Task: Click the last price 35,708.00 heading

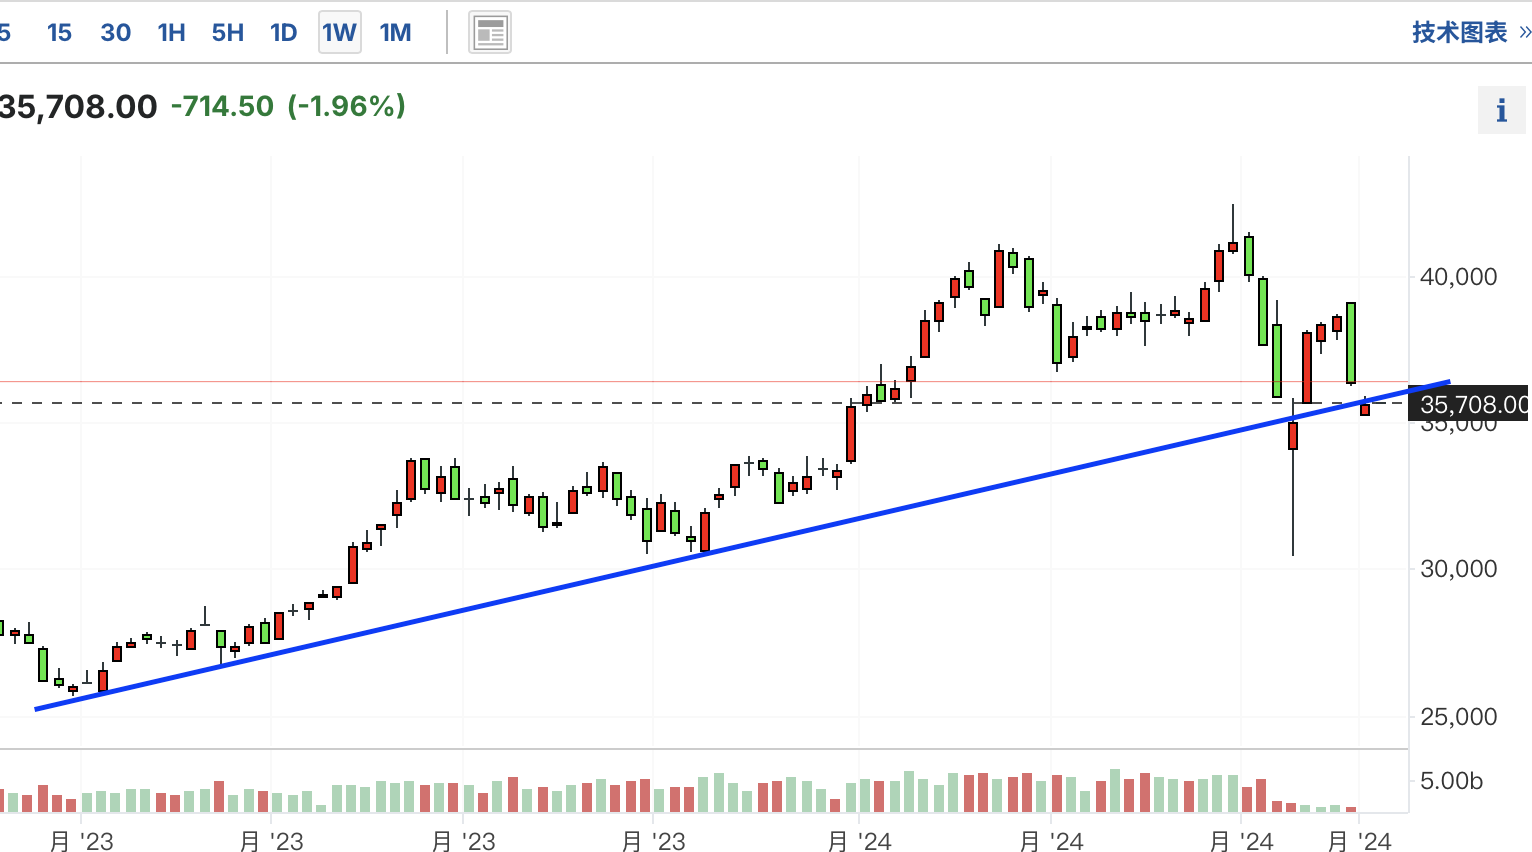Action: [x=78, y=107]
